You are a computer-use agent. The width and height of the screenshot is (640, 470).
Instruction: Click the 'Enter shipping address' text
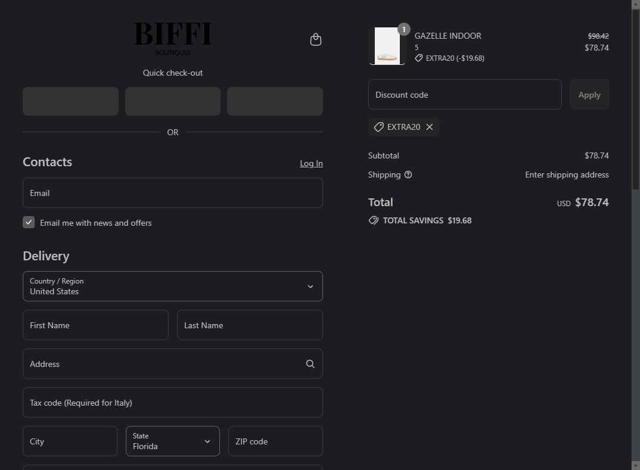click(x=567, y=175)
